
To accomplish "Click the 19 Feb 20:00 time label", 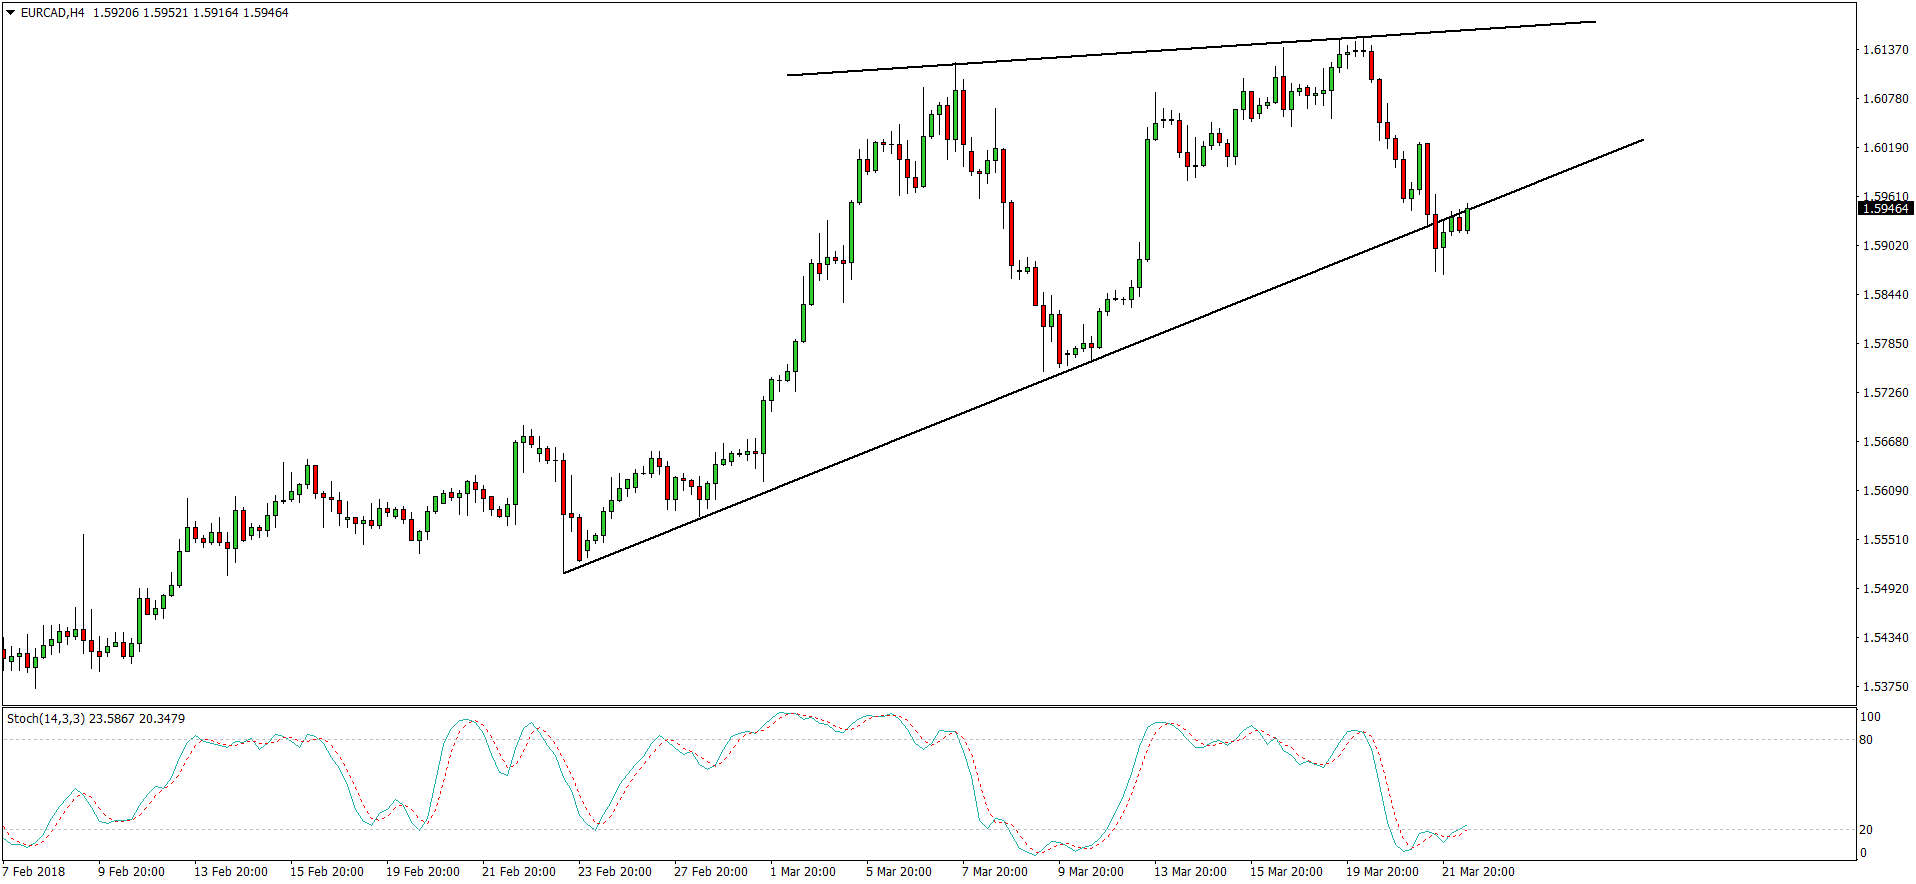I will [423, 871].
